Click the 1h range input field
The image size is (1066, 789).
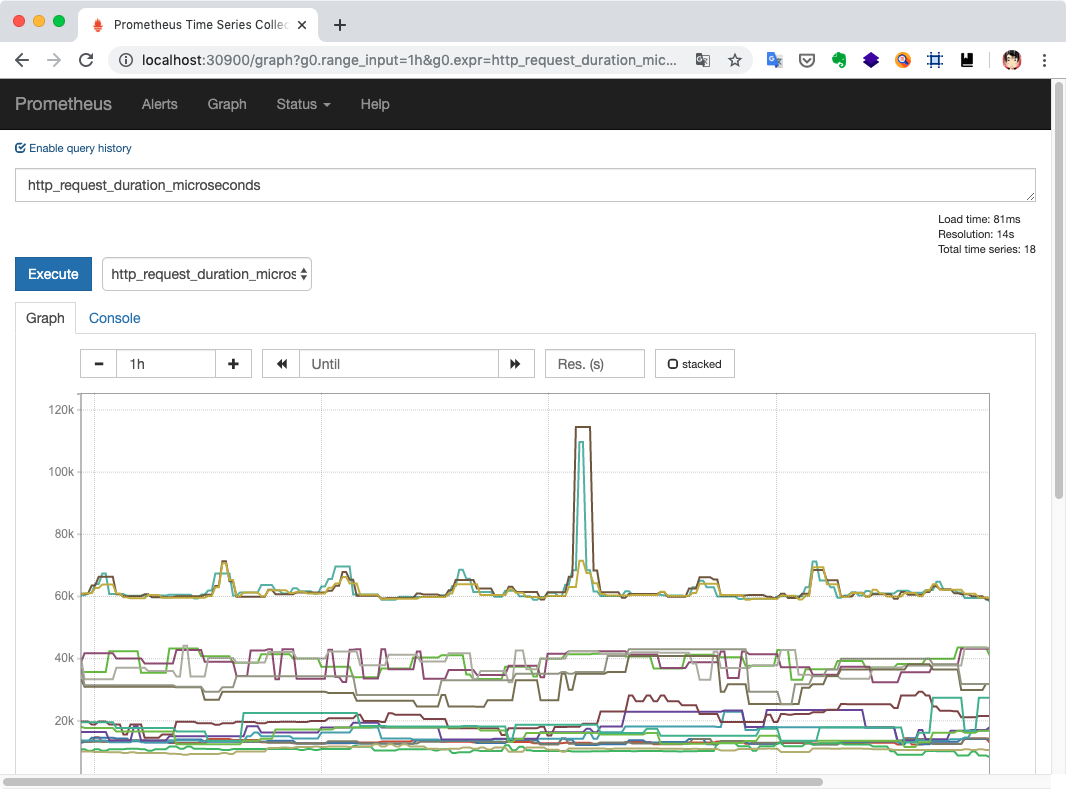click(166, 364)
